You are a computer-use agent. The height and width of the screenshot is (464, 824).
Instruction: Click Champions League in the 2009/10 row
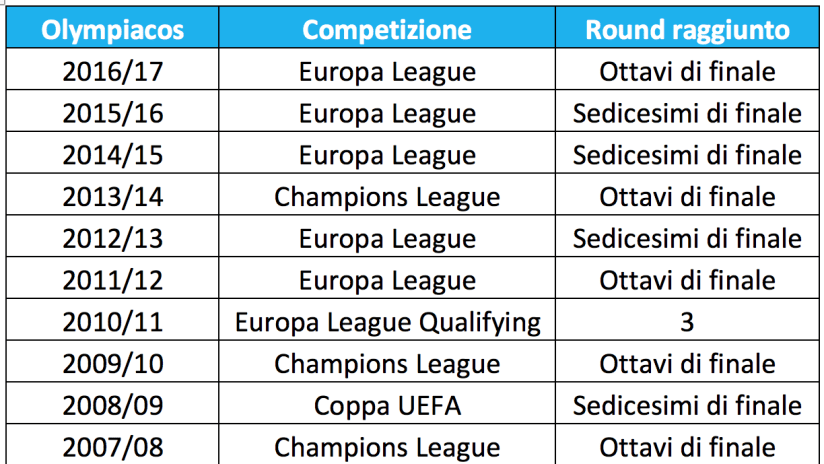pyautogui.click(x=387, y=362)
